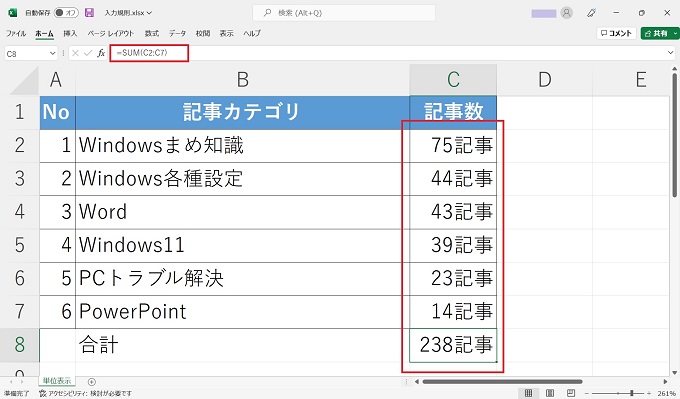Click the purple Save icon in title bar
680x399 pixels.
[x=89, y=13]
